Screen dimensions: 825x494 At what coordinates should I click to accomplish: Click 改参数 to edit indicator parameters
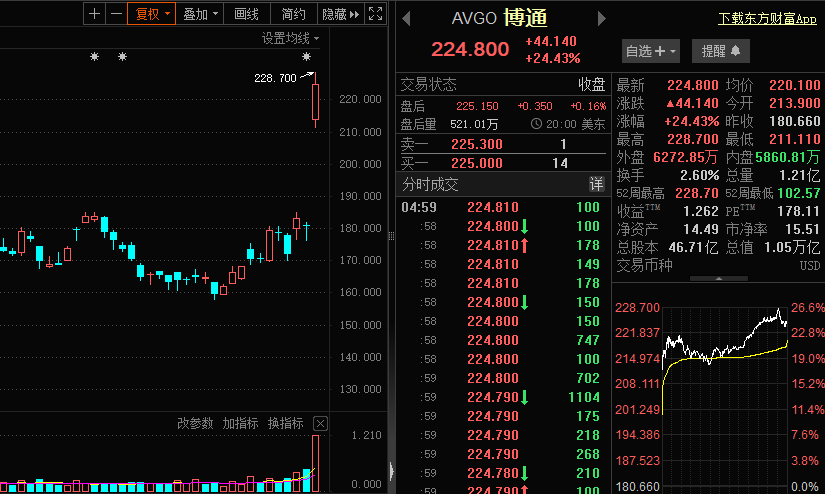(x=195, y=423)
